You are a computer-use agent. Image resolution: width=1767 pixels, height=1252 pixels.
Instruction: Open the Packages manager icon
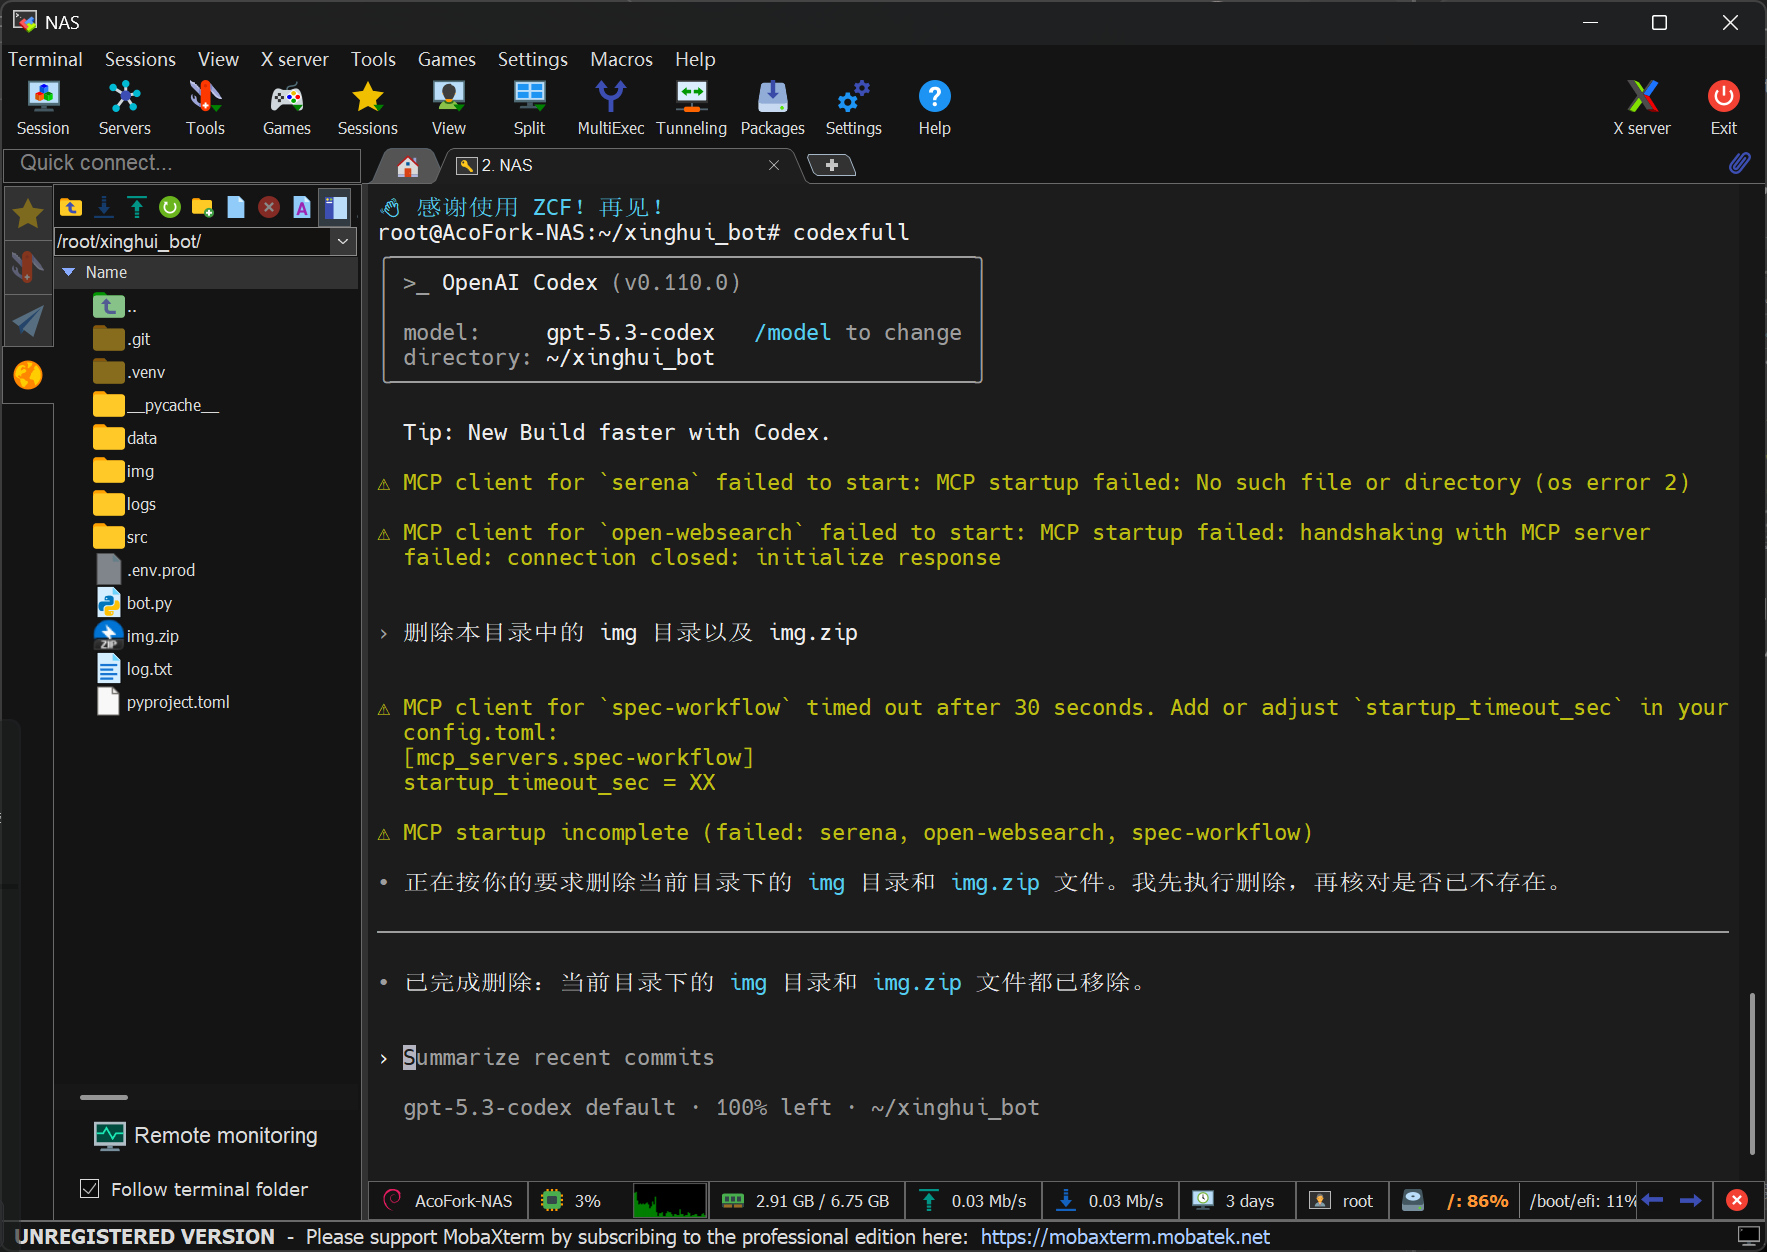772,107
